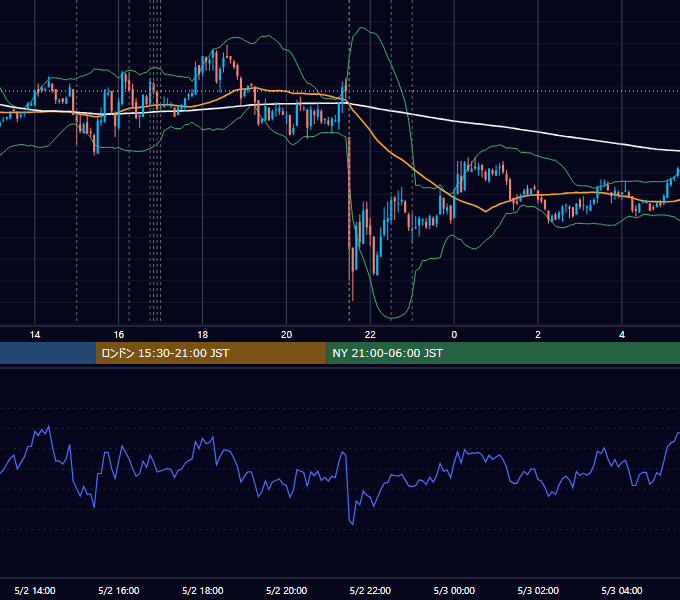Click the London 15:30-21:00 JST session bar

point(211,353)
